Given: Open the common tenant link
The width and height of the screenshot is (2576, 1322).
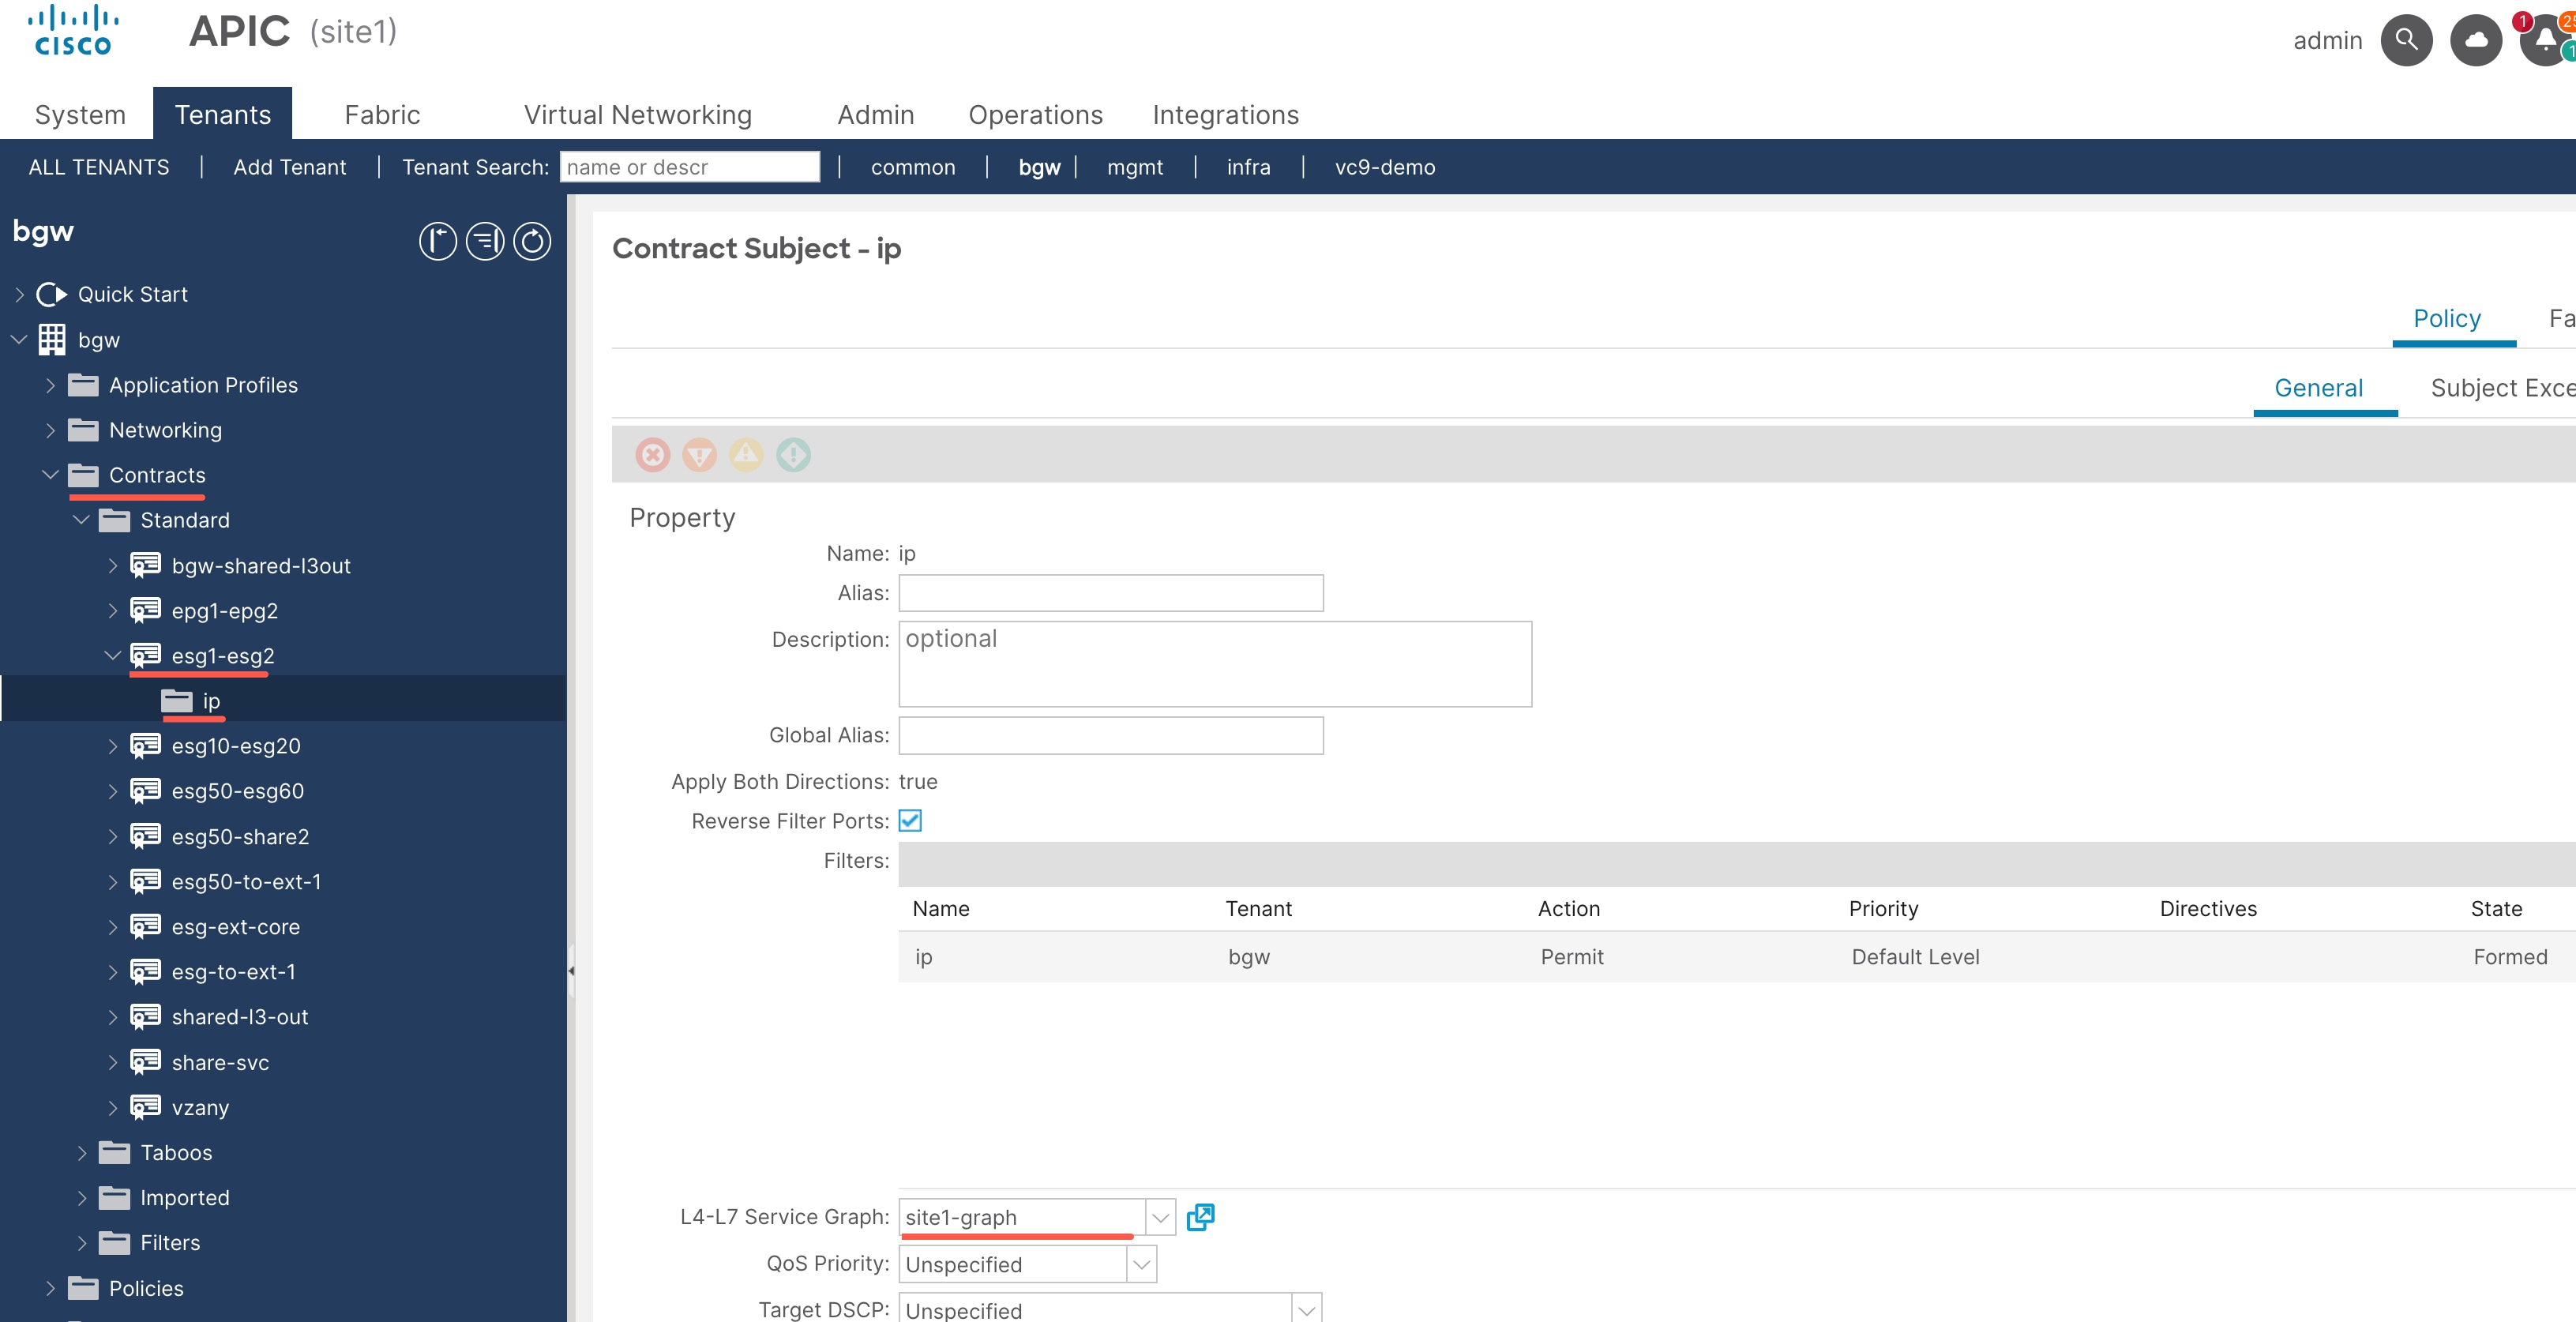Looking at the screenshot, I should click(913, 167).
